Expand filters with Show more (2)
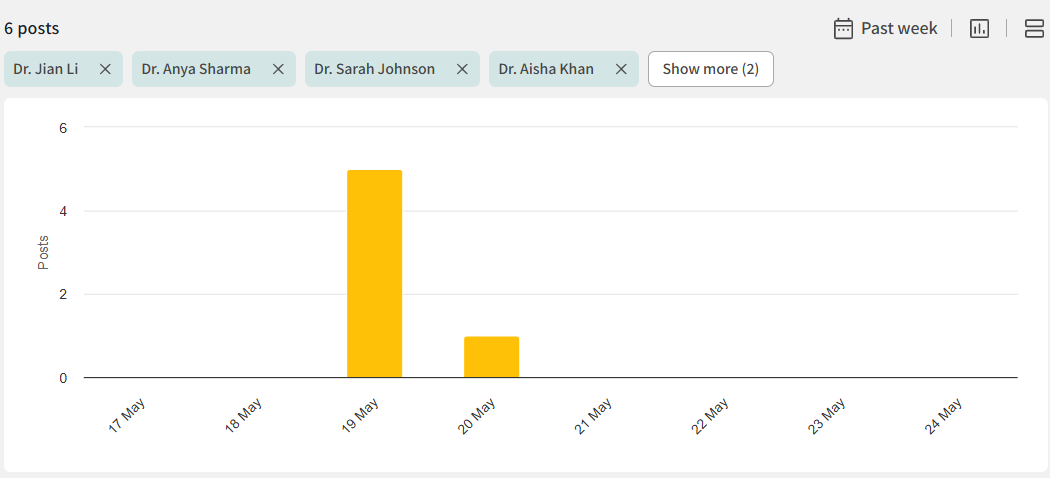1050x478 pixels. click(710, 69)
